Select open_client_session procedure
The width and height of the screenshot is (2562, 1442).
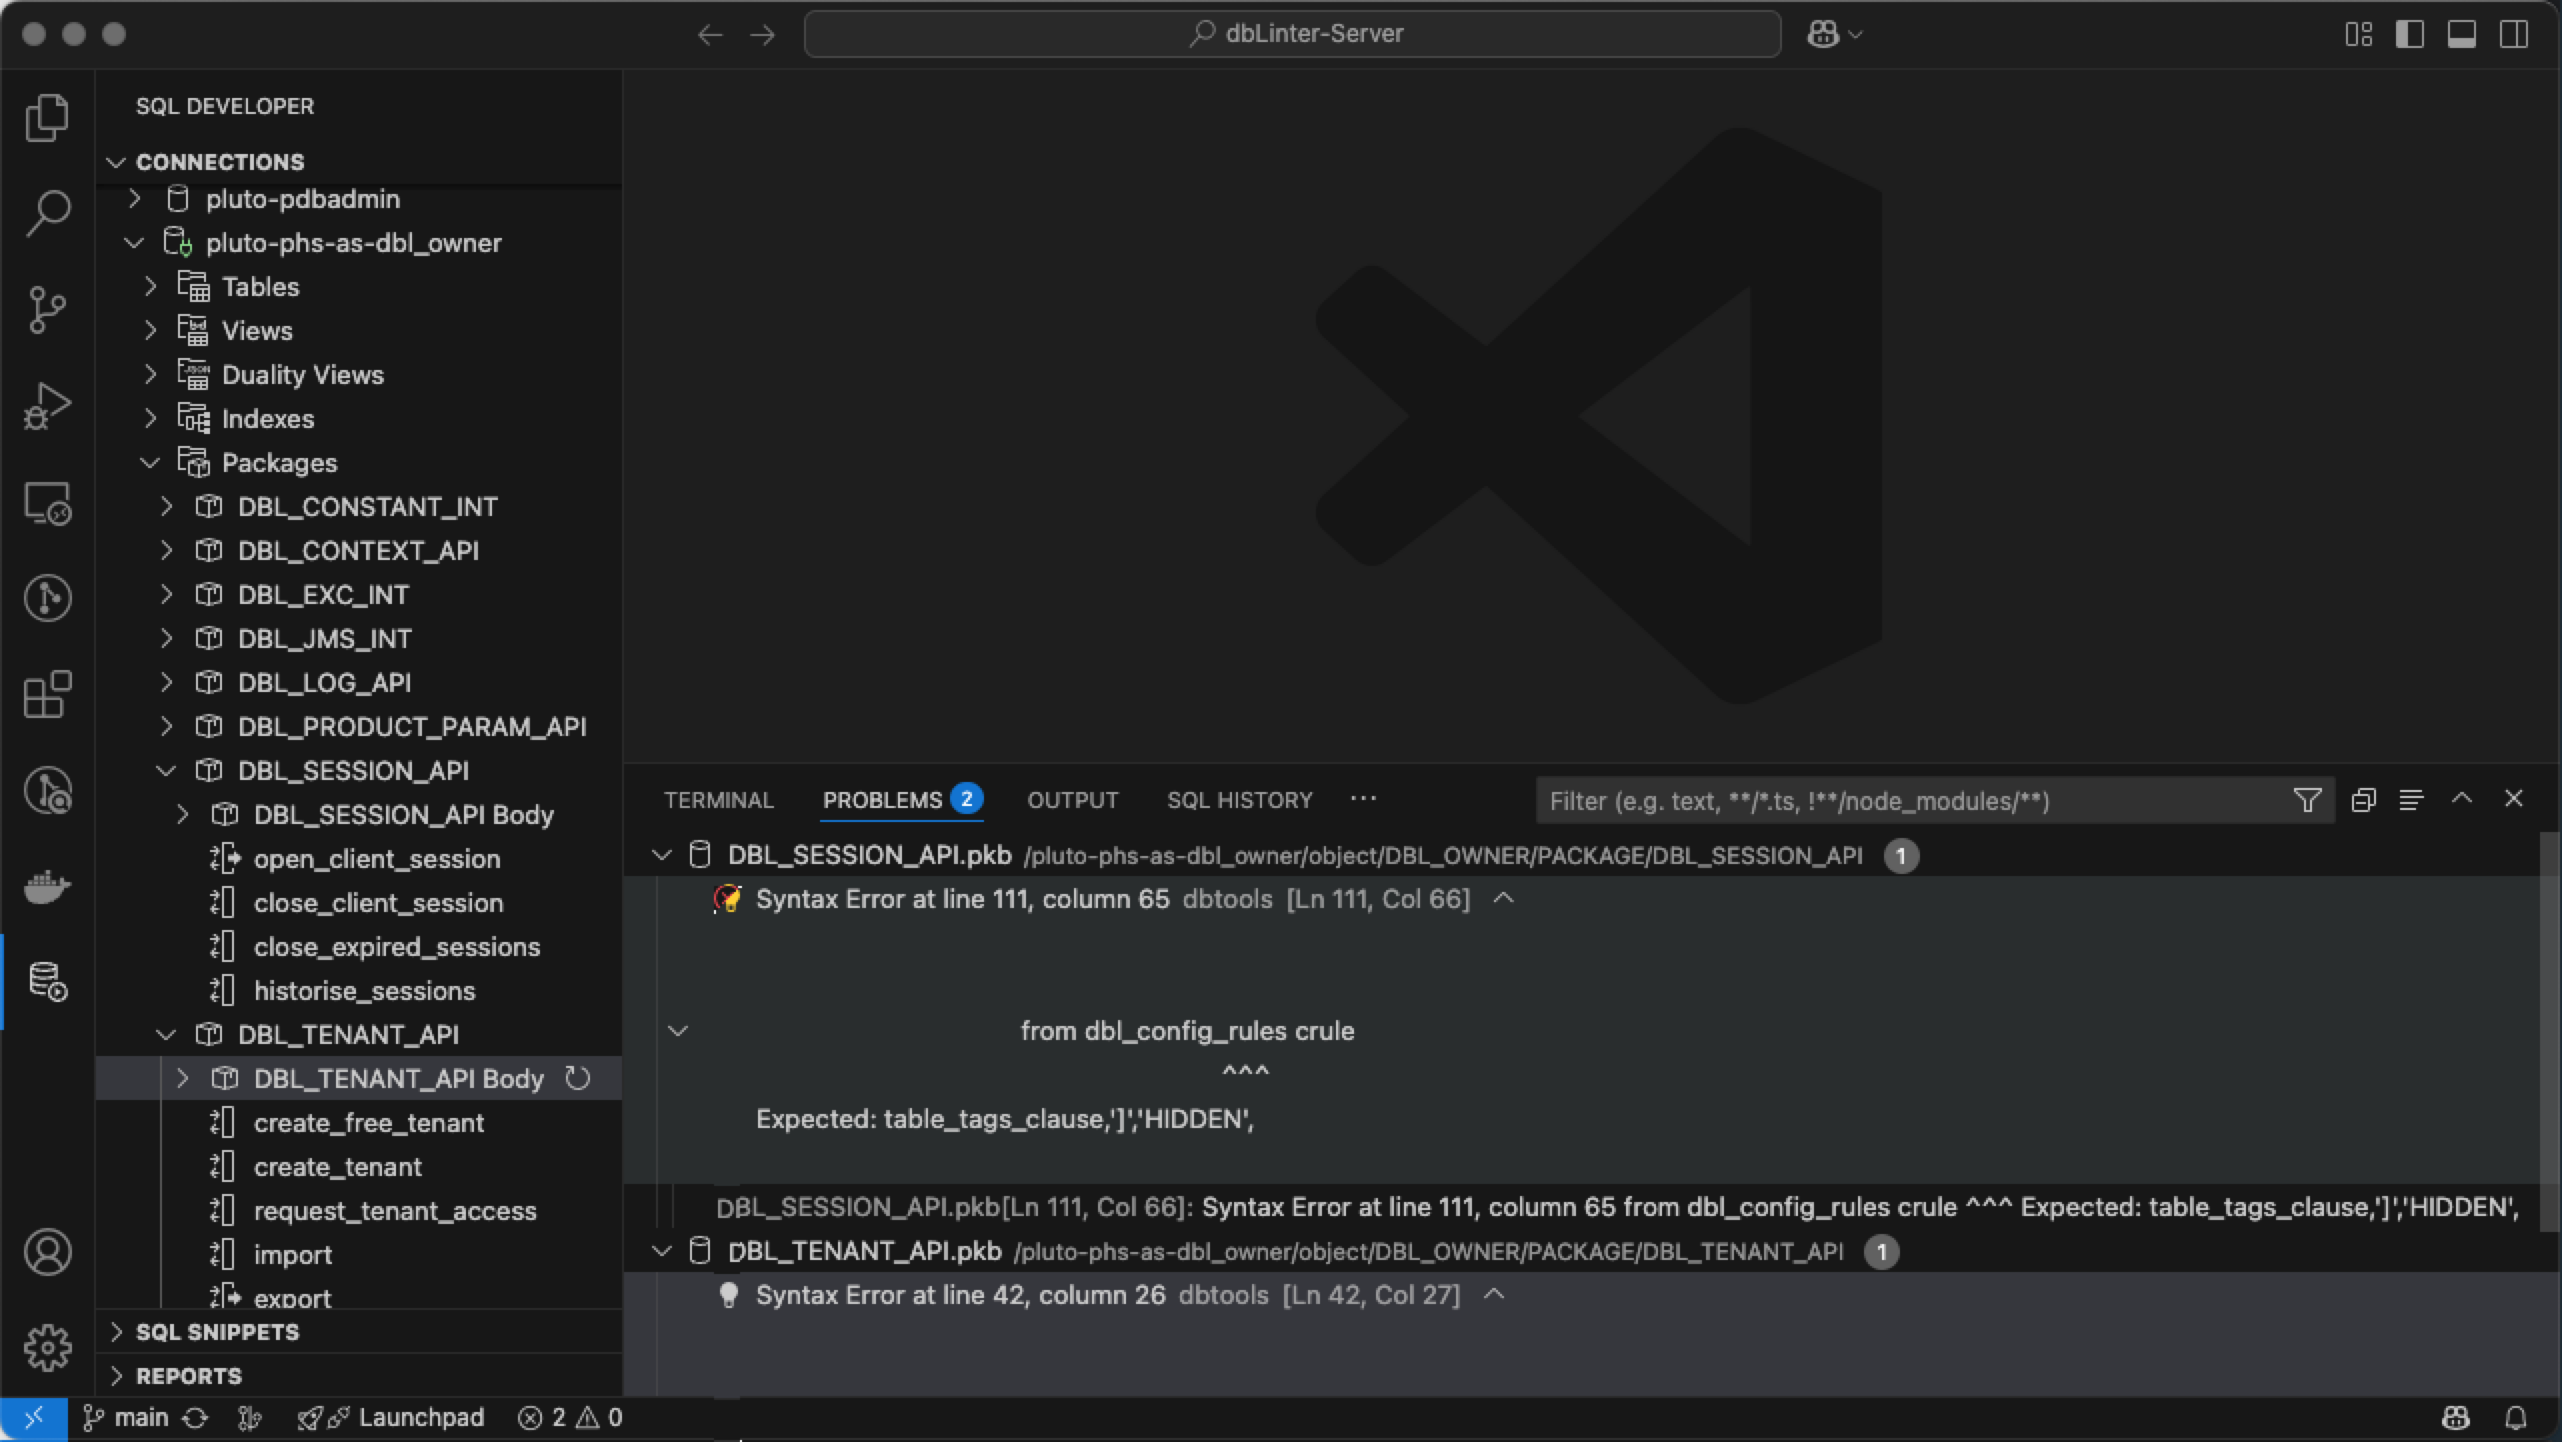(x=376, y=859)
